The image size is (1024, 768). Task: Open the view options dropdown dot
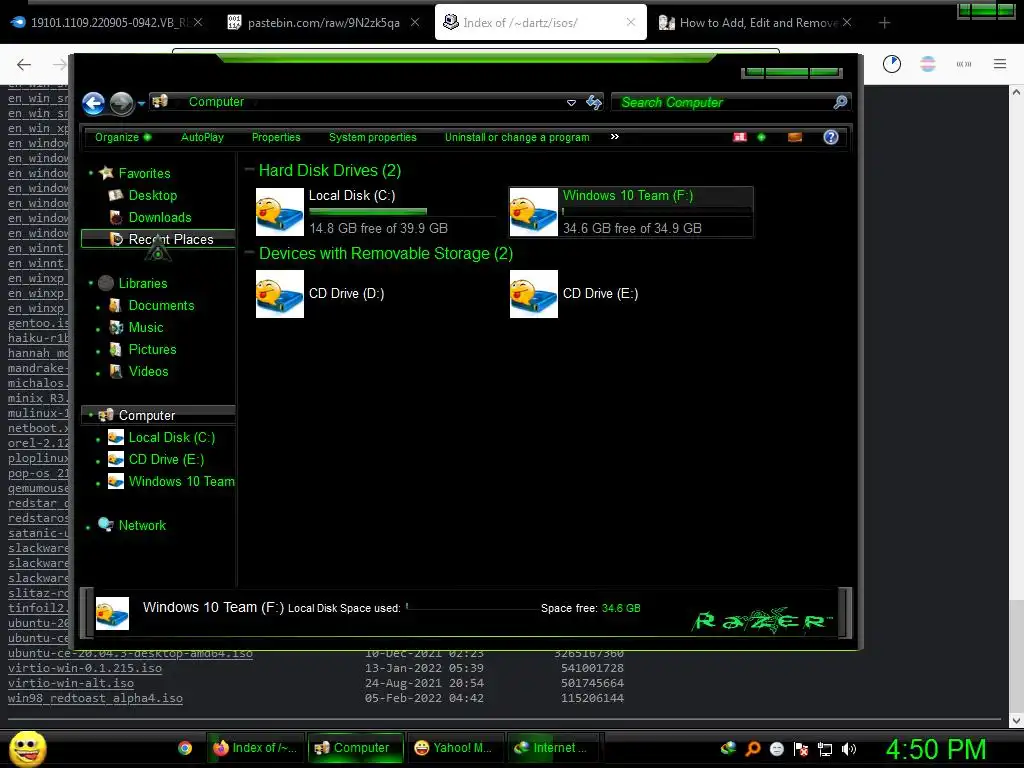coord(761,137)
